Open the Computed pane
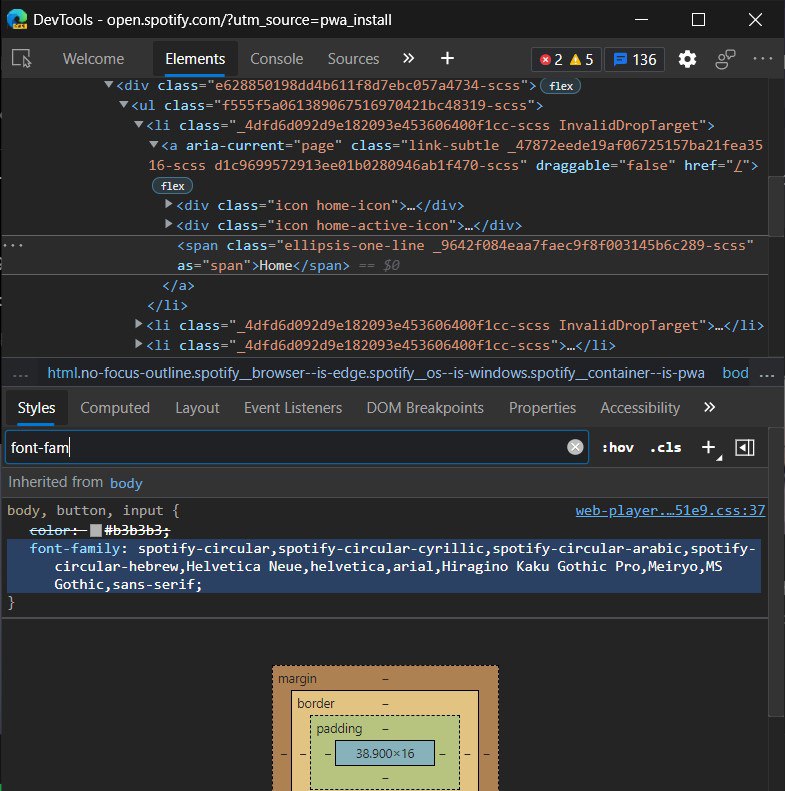 [x=115, y=408]
